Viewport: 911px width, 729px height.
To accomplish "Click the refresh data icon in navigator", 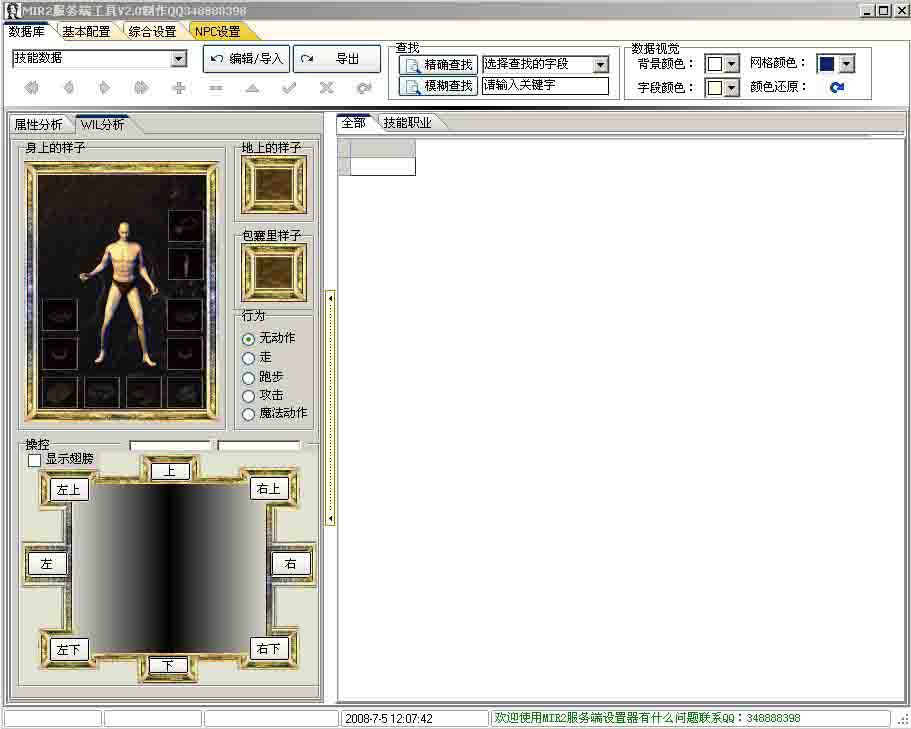I will 364,88.
